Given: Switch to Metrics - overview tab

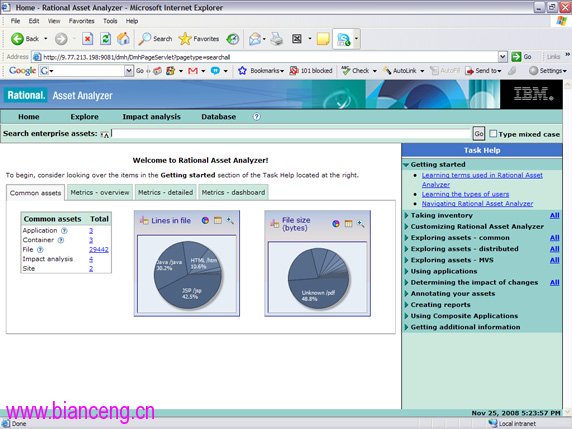Looking at the screenshot, I should coord(100,193).
